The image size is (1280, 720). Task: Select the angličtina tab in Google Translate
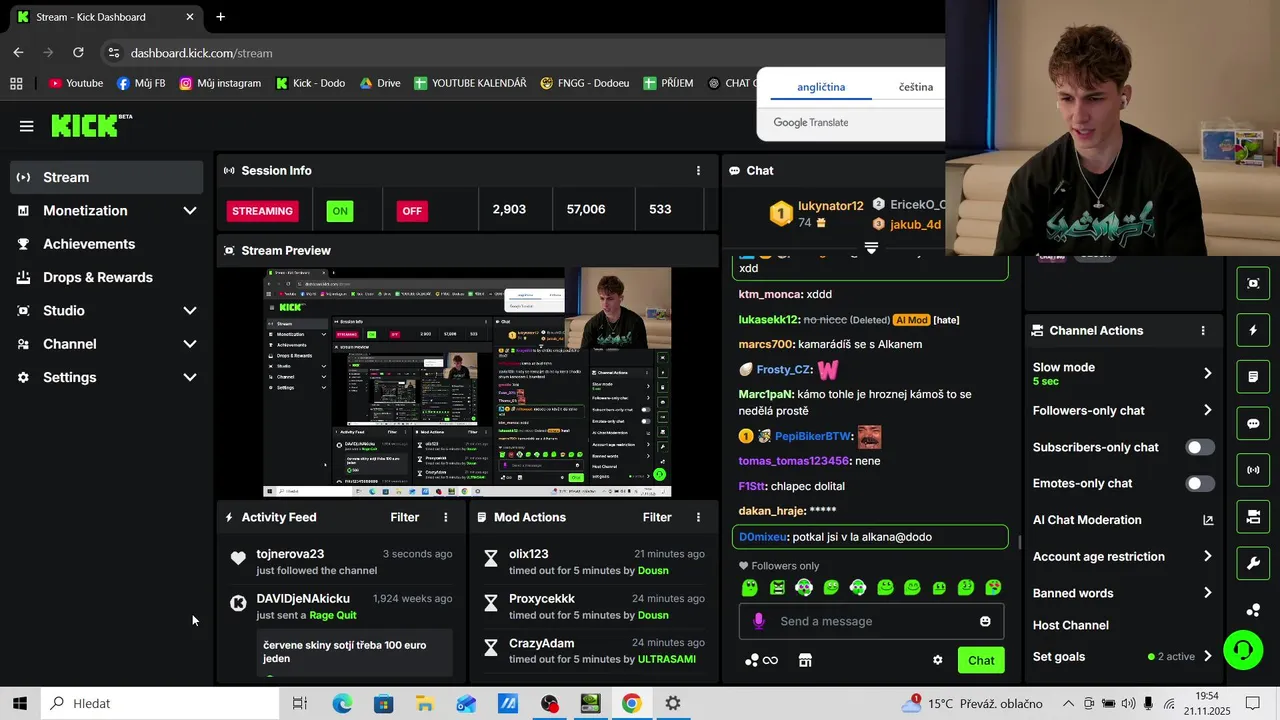pos(821,87)
